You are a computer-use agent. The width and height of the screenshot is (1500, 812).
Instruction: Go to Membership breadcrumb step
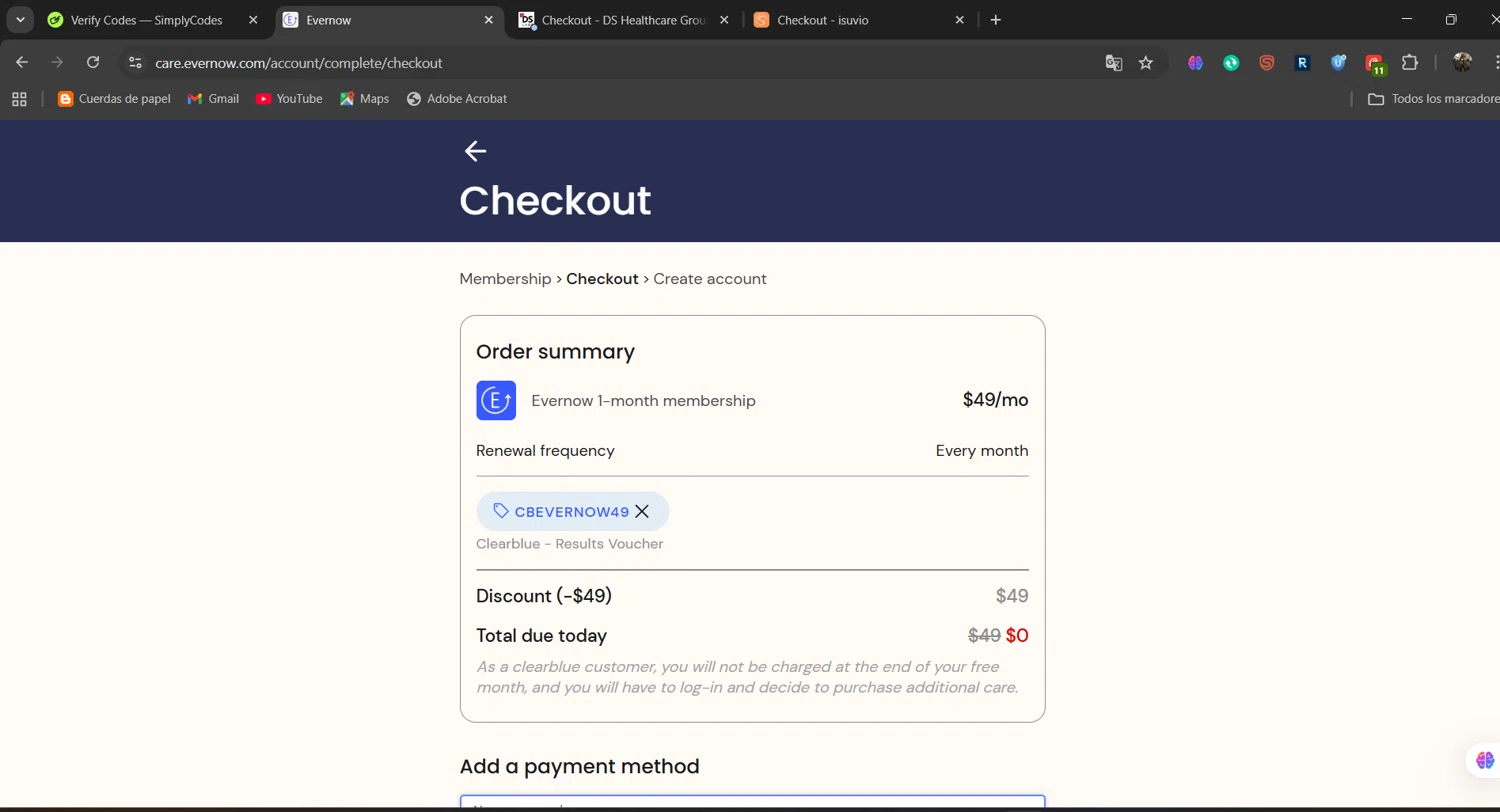coord(505,279)
